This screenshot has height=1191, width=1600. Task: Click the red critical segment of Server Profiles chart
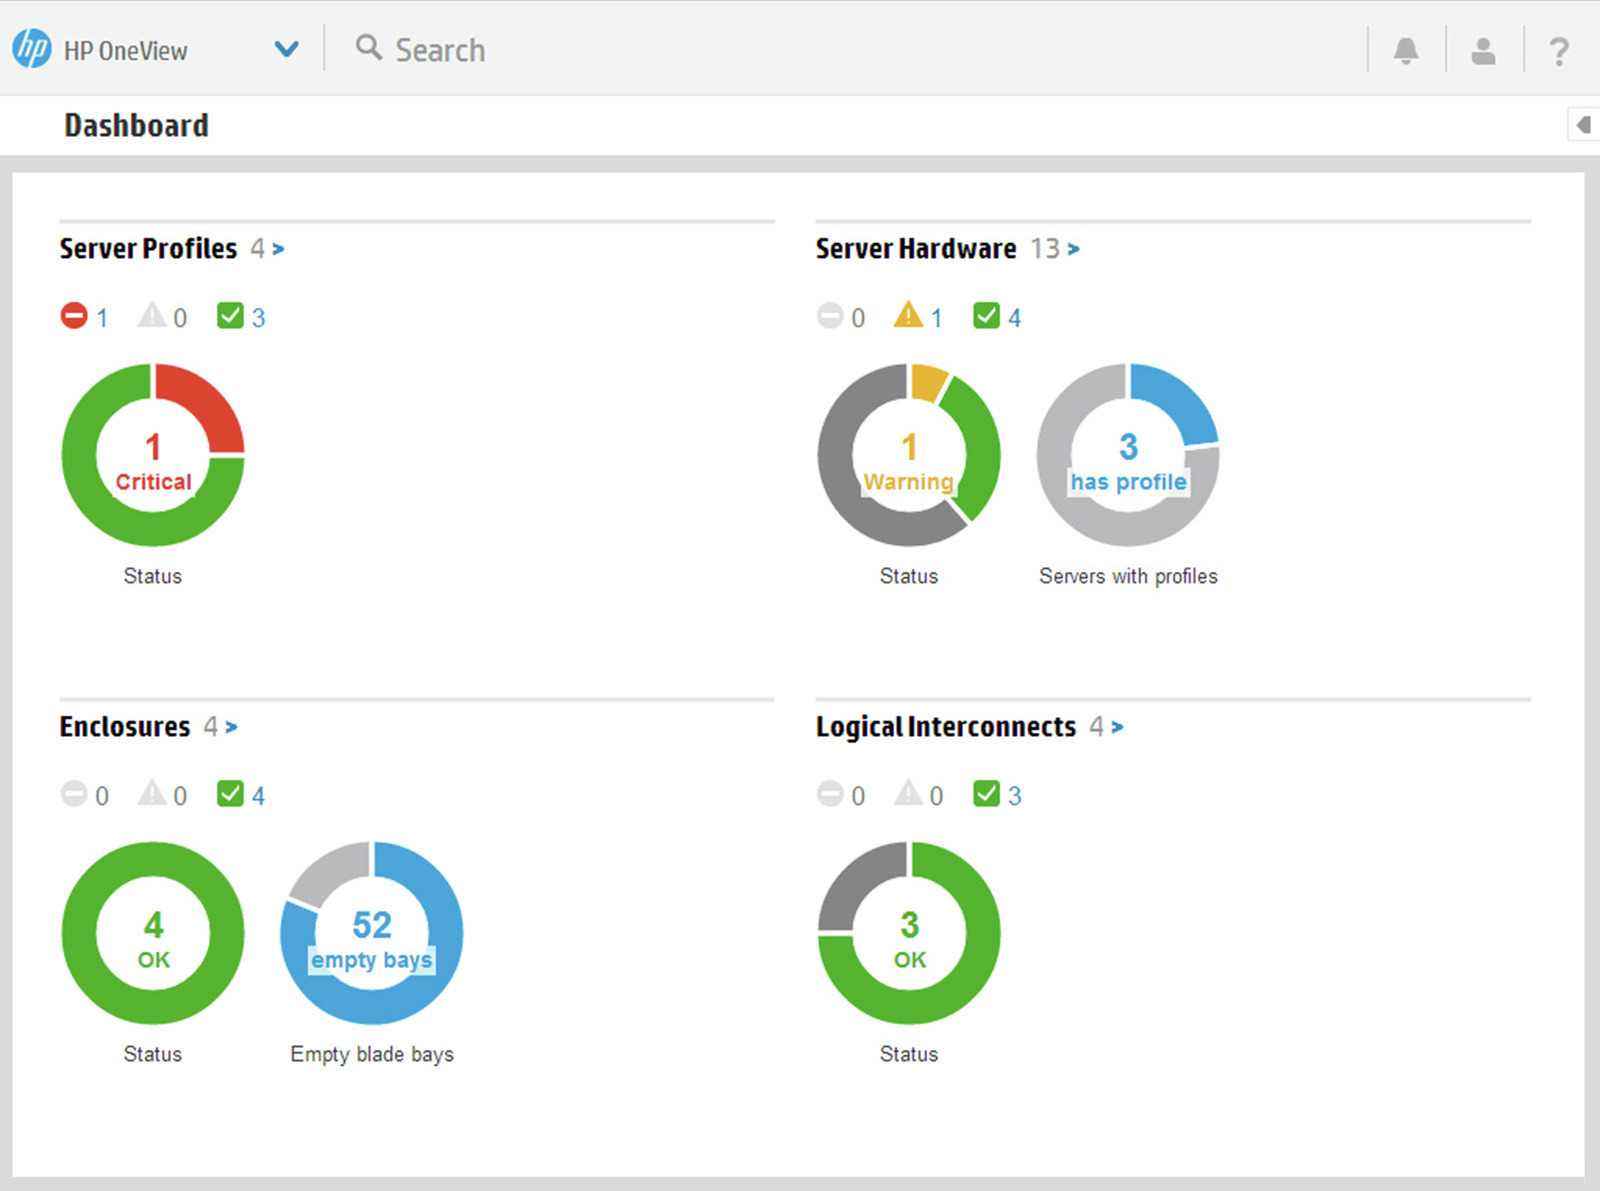[208, 402]
